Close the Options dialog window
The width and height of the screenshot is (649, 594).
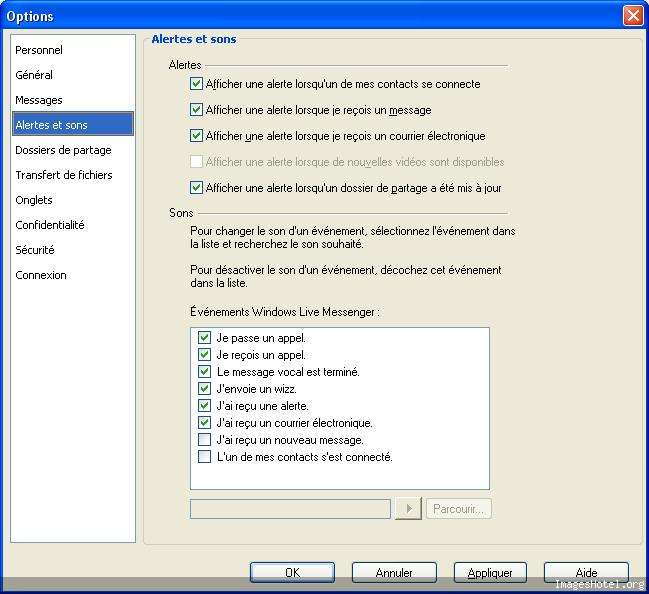pos(632,16)
